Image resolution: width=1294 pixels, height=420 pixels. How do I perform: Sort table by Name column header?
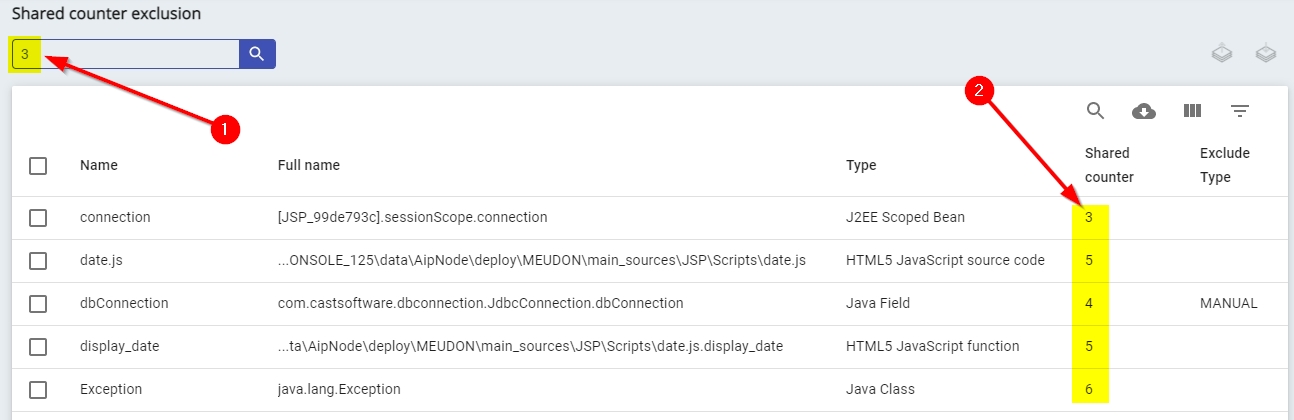(97, 166)
